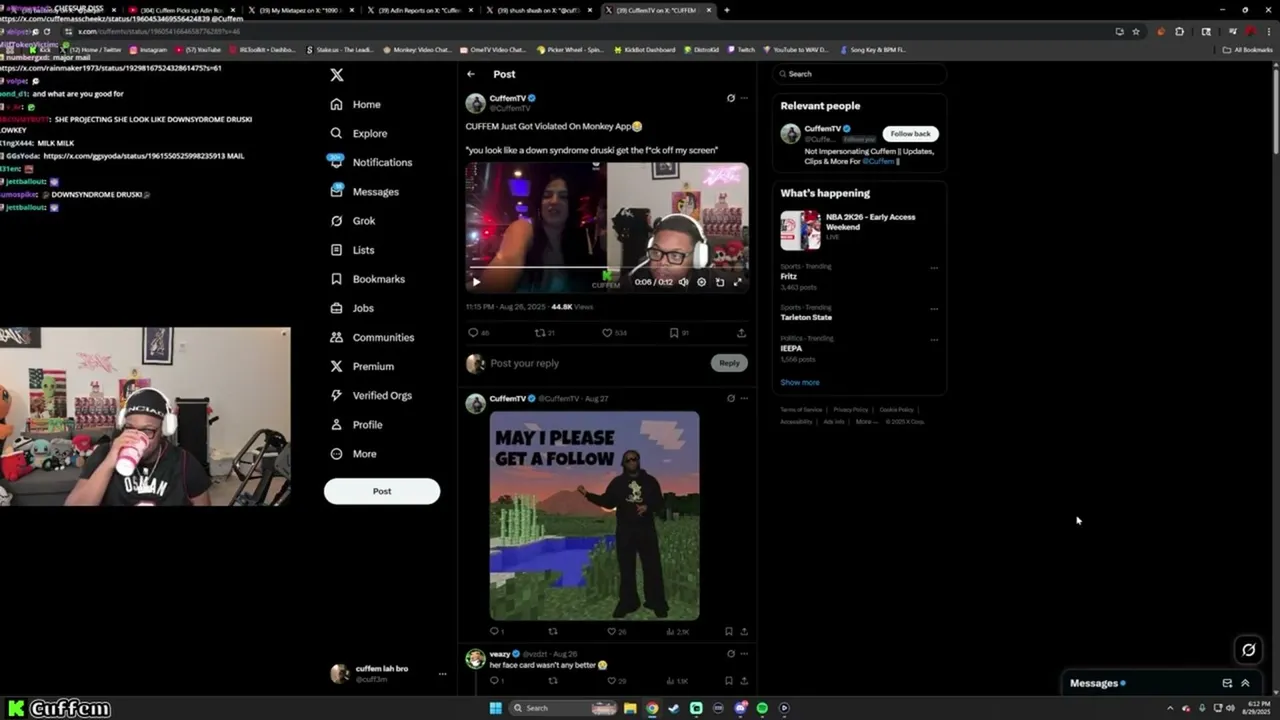This screenshot has height=720, width=1280.
Task: Open the Fritz trending topic
Action: tap(789, 276)
